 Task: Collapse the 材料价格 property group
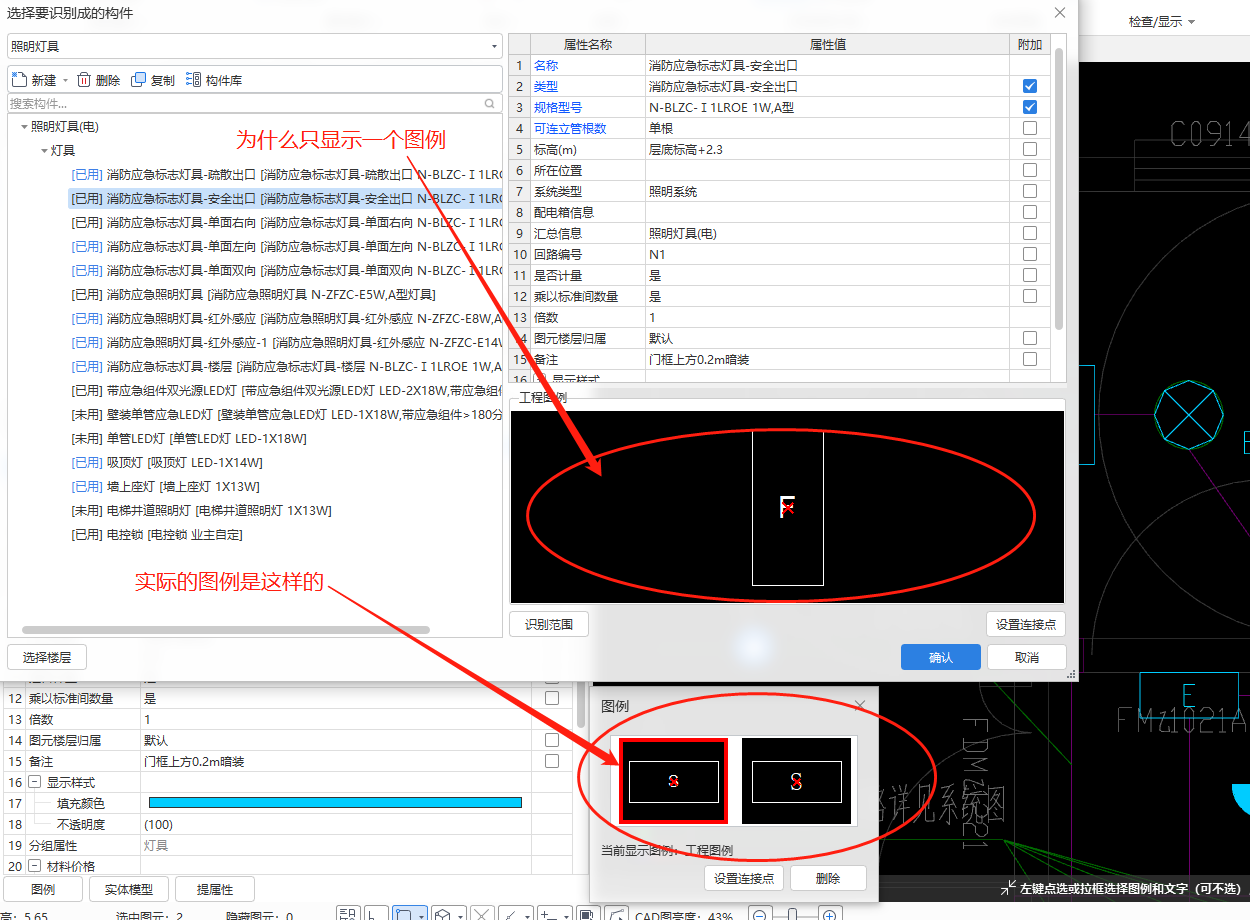(x=35, y=866)
